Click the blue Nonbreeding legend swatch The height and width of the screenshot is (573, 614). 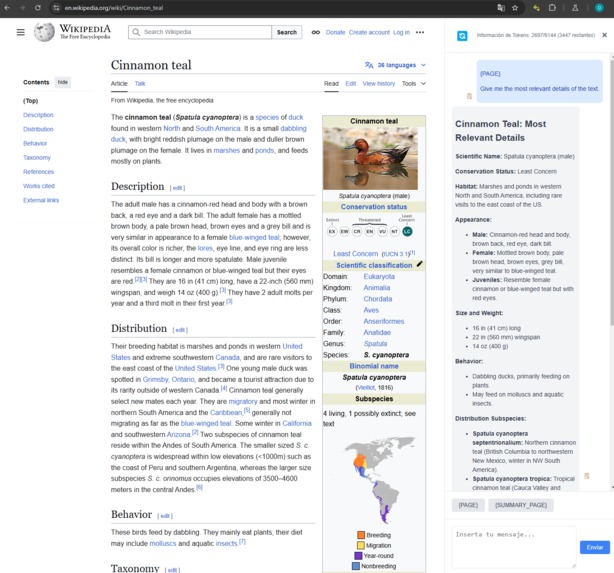356,566
